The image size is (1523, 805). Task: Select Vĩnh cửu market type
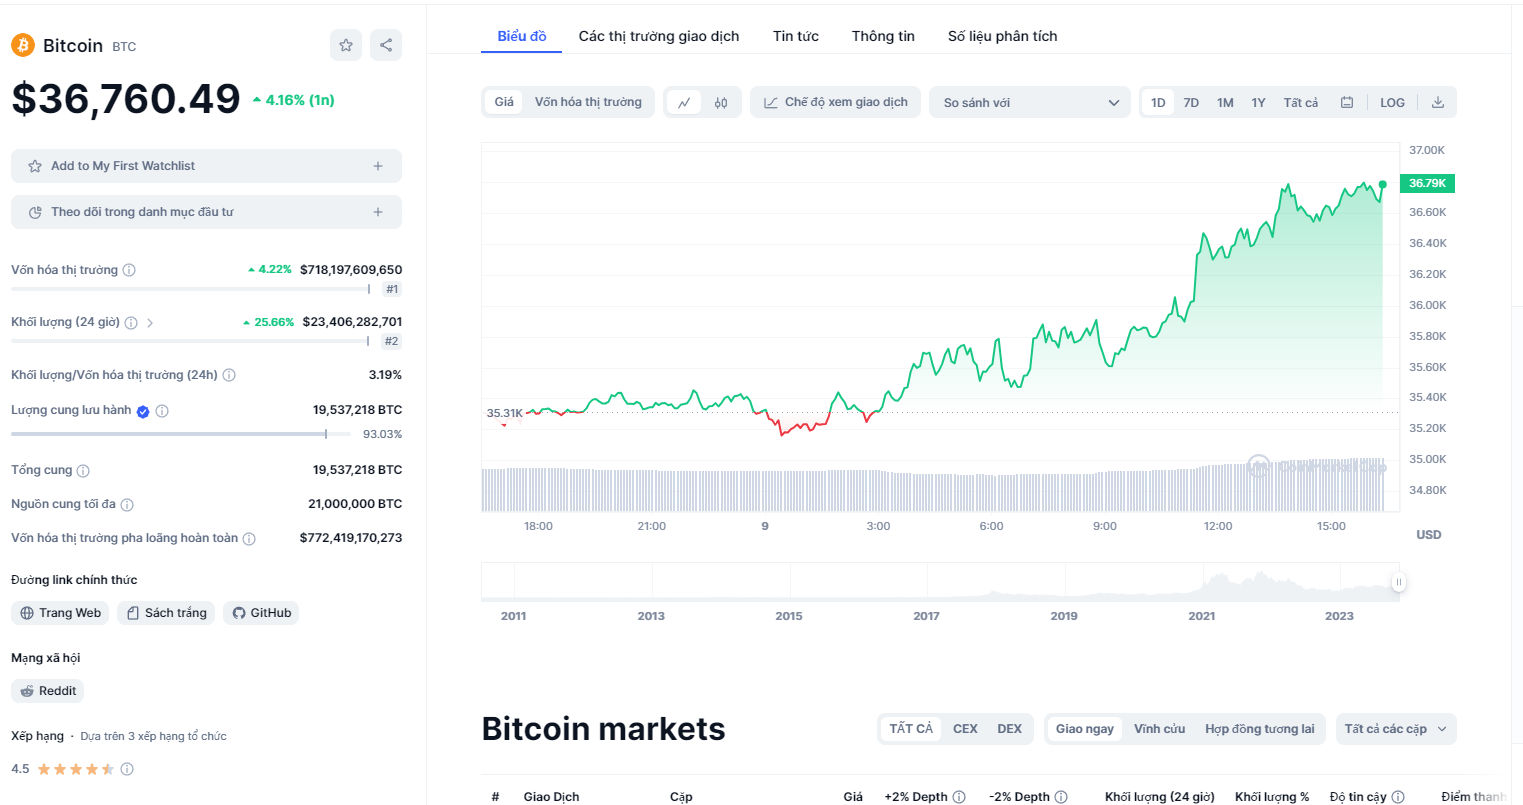point(1159,729)
